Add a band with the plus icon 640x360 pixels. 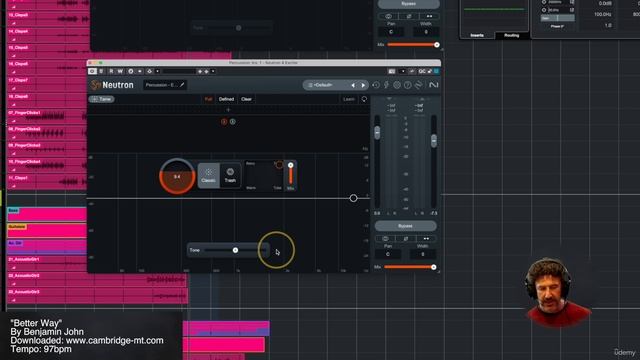coord(228,109)
